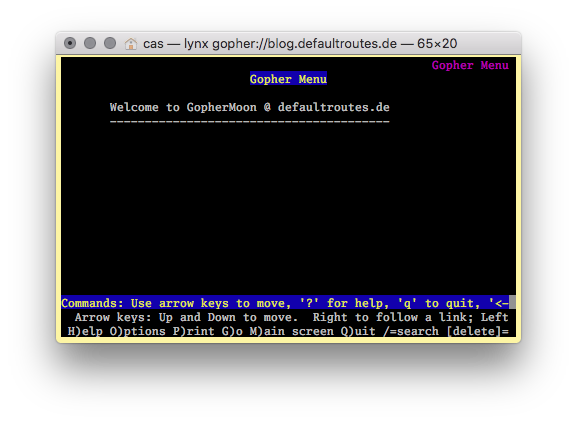Click 'Right to follow a link; Left' text

tap(410, 317)
